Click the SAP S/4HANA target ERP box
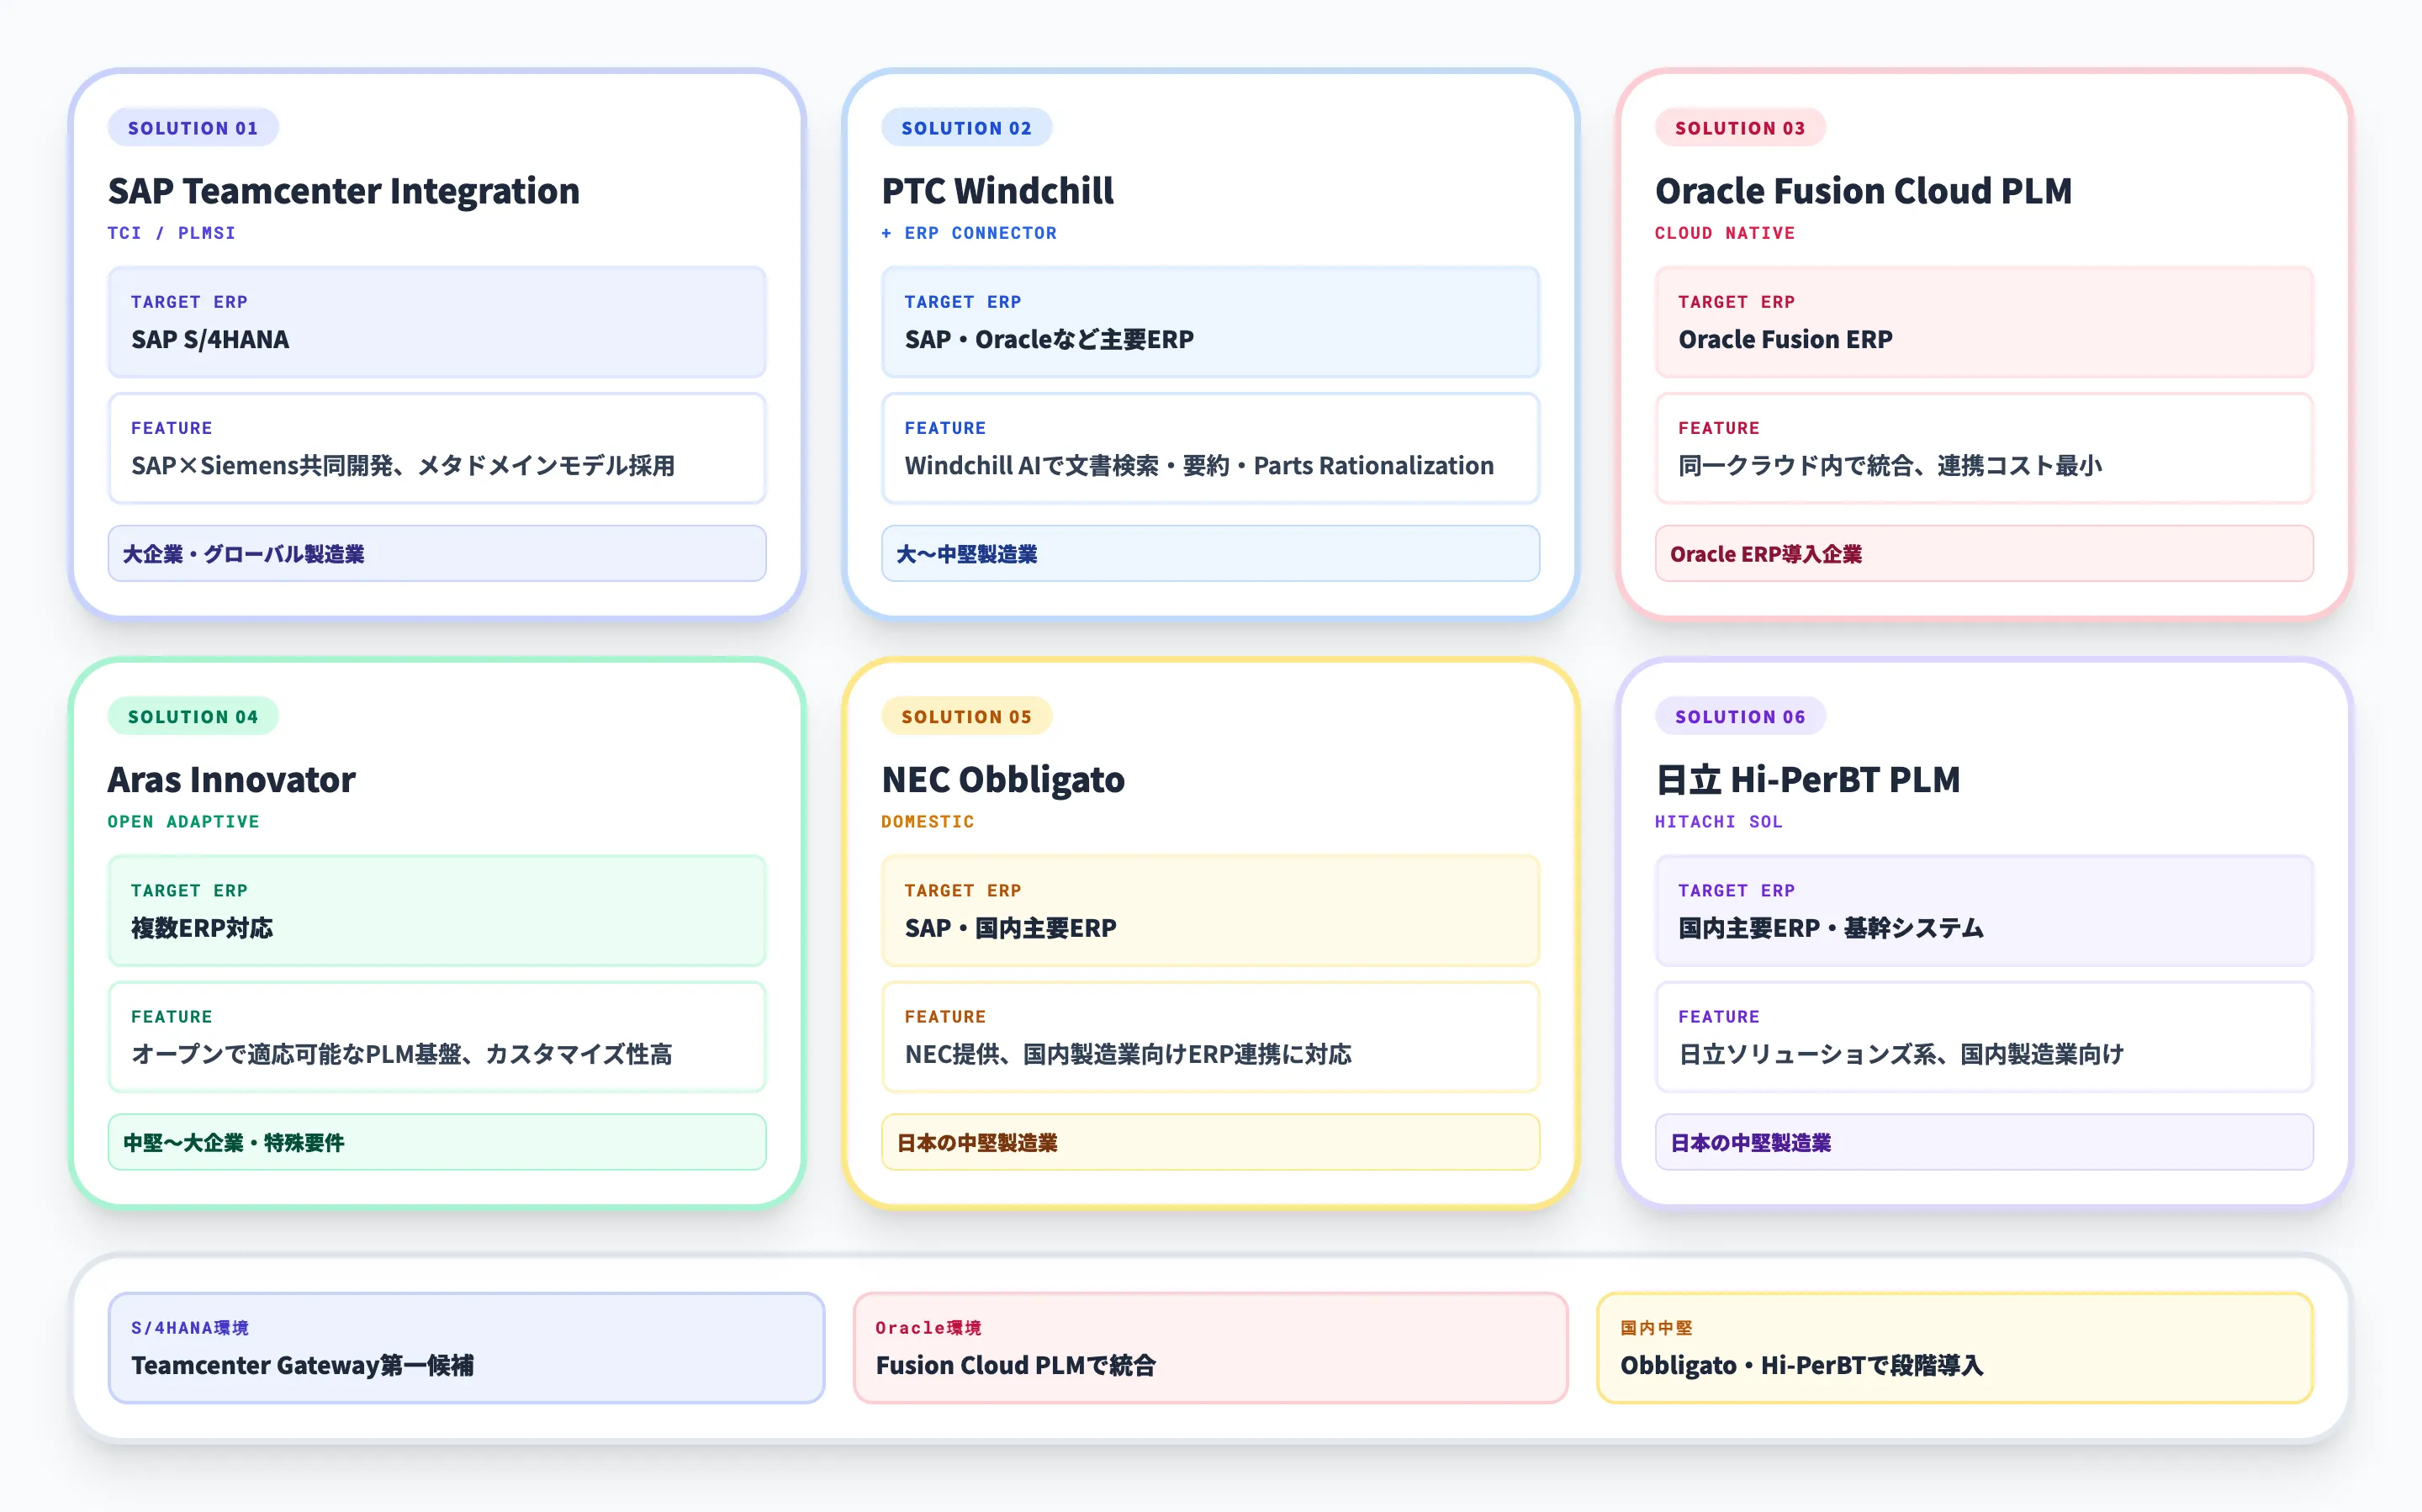The width and height of the screenshot is (2422, 1512). pos(437,322)
